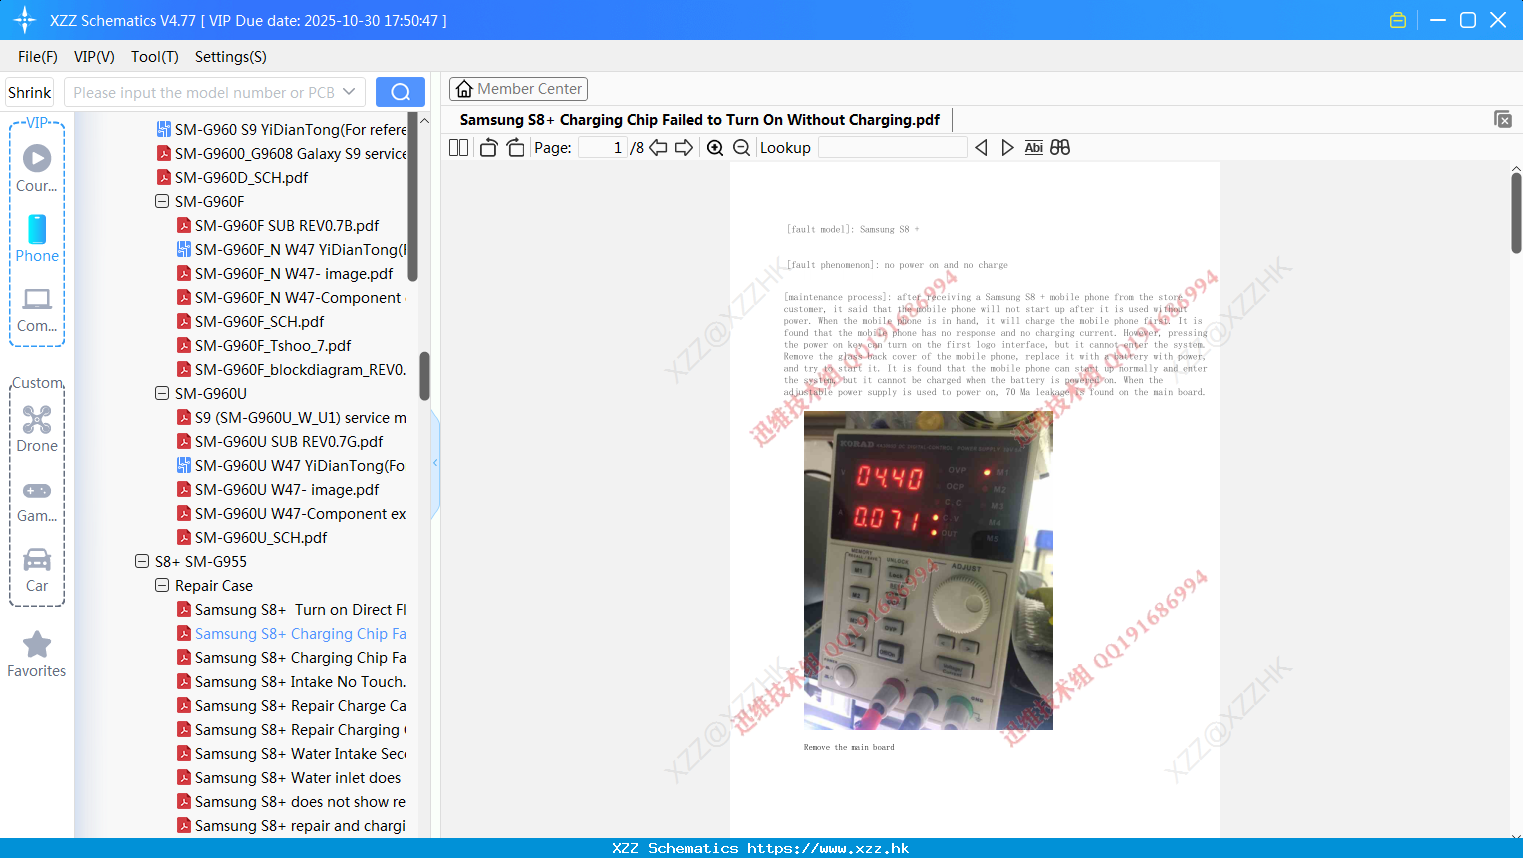Select the Phone category icon

pyautogui.click(x=37, y=238)
